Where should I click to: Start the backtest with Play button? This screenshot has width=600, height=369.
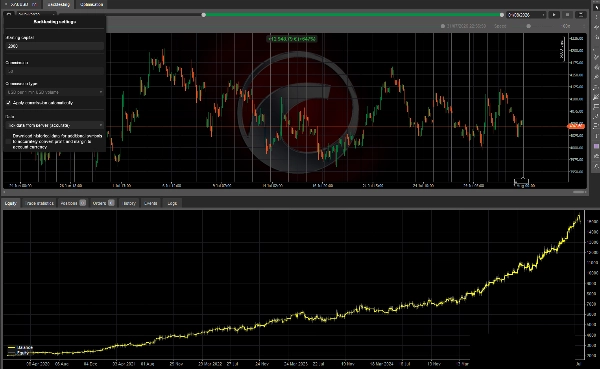pyautogui.click(x=554, y=15)
